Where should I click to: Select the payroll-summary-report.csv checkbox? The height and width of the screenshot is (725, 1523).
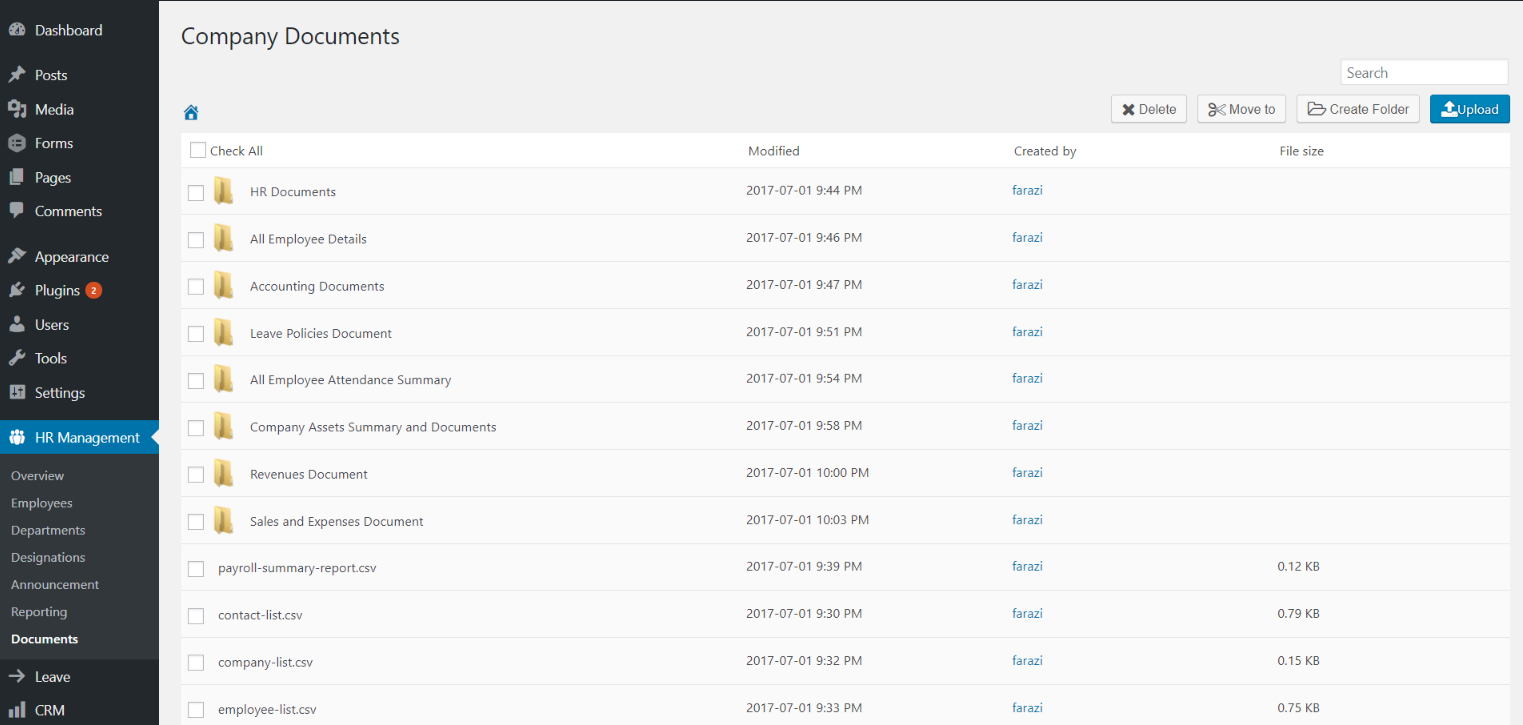pyautogui.click(x=196, y=569)
